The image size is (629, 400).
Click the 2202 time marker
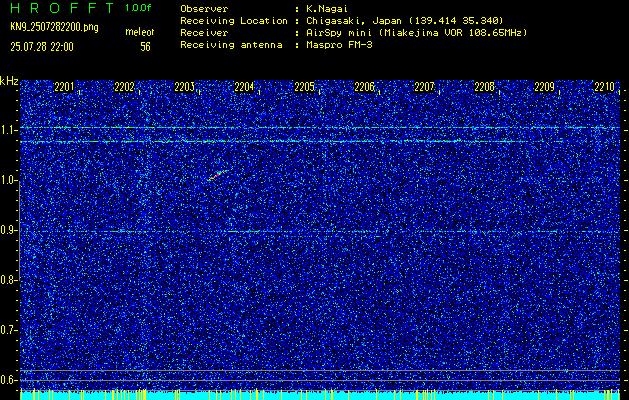124,87
